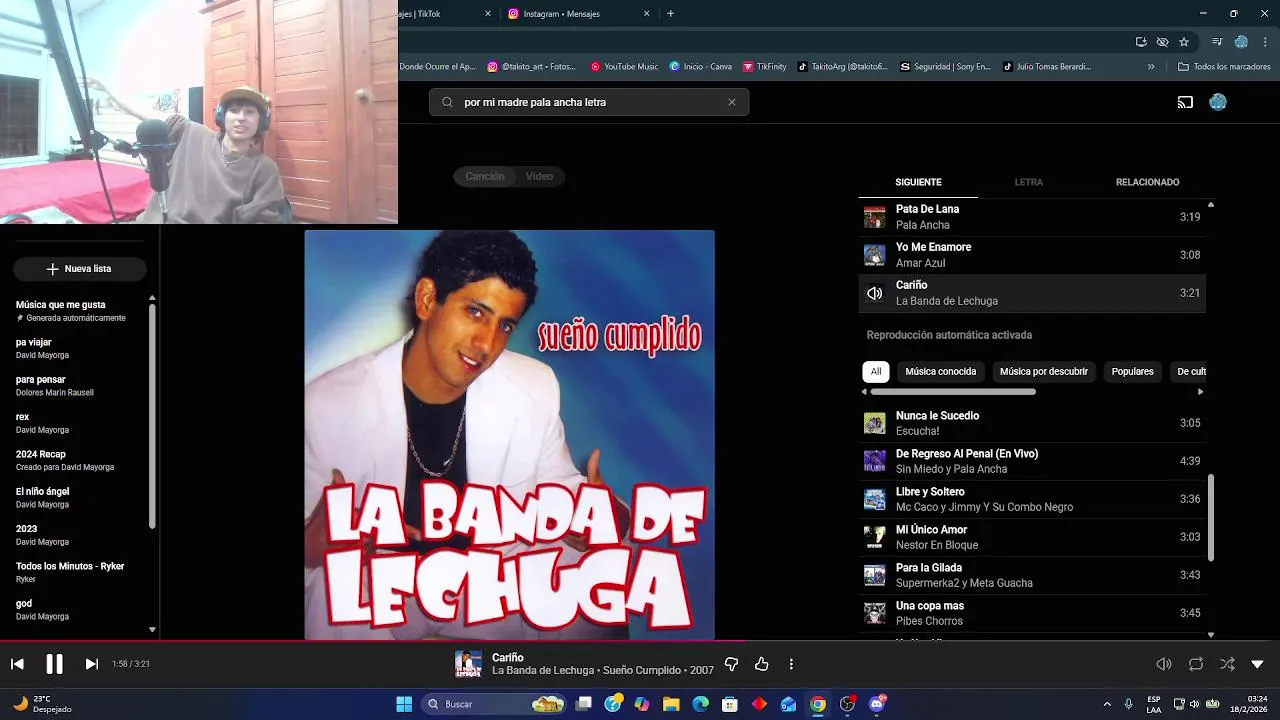Image resolution: width=1280 pixels, height=720 pixels.
Task: Click the song progress bar
Action: [x=640, y=641]
